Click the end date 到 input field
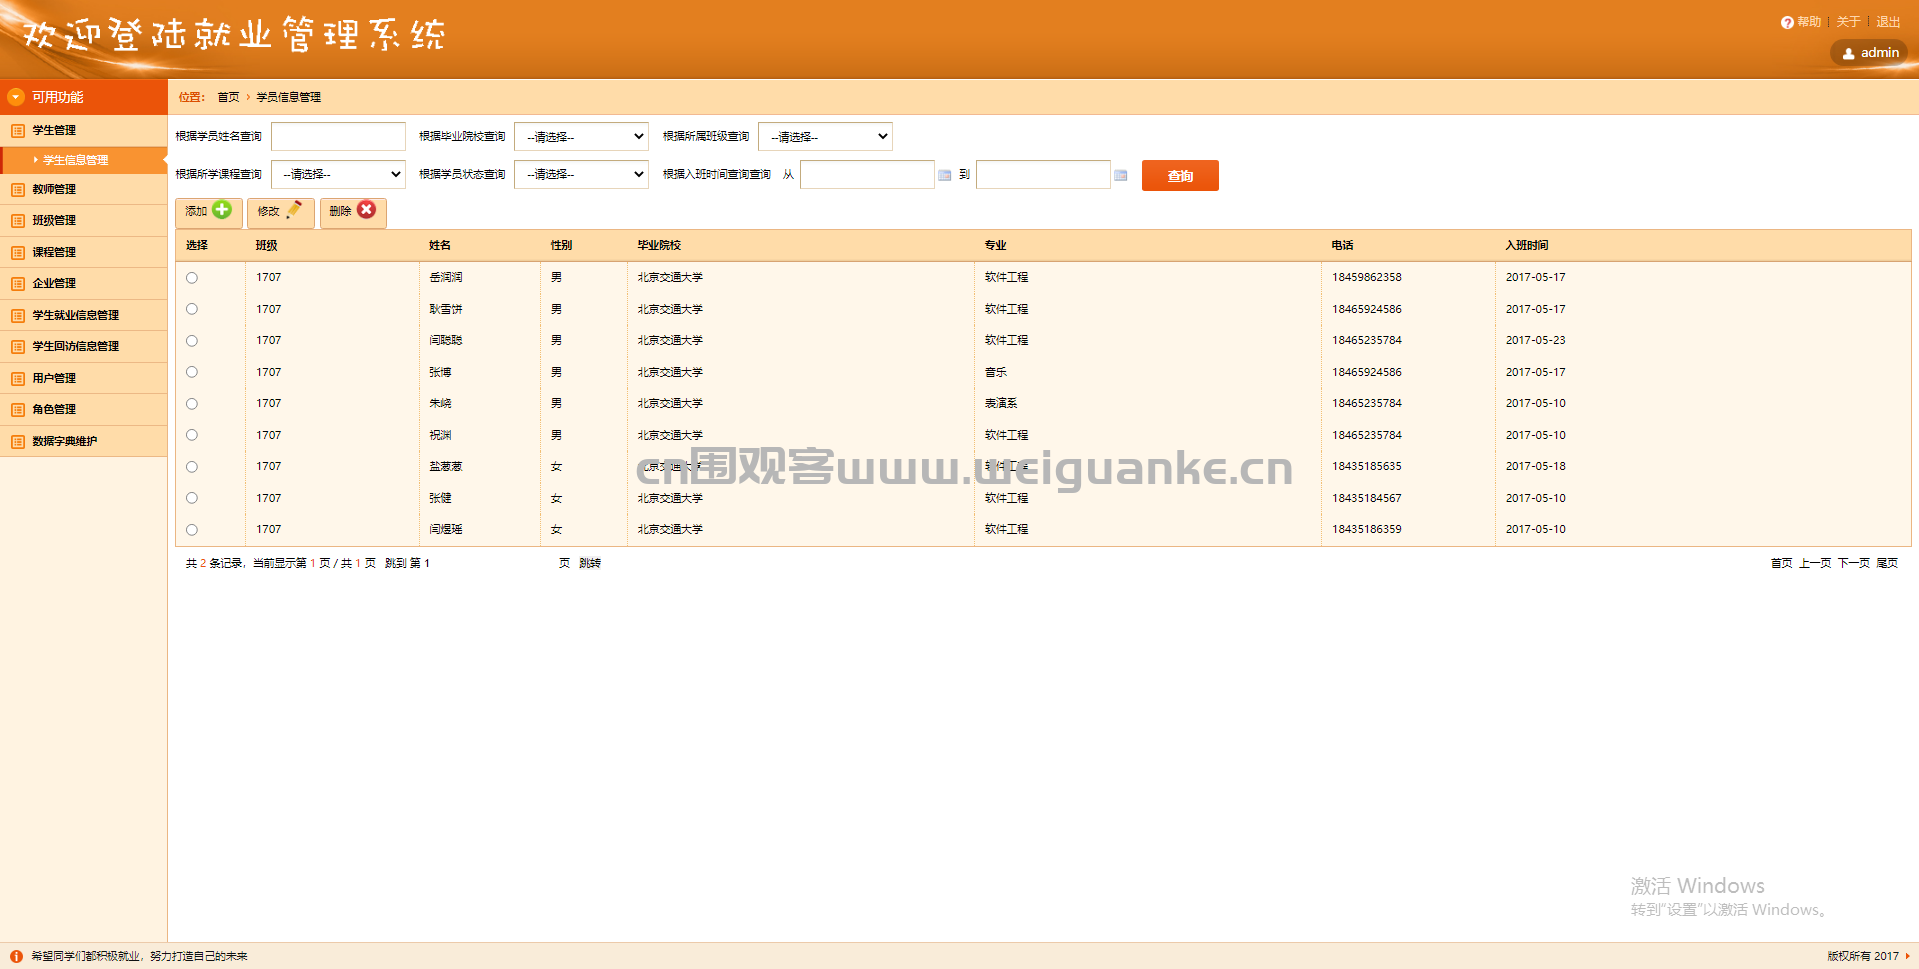 (1043, 175)
